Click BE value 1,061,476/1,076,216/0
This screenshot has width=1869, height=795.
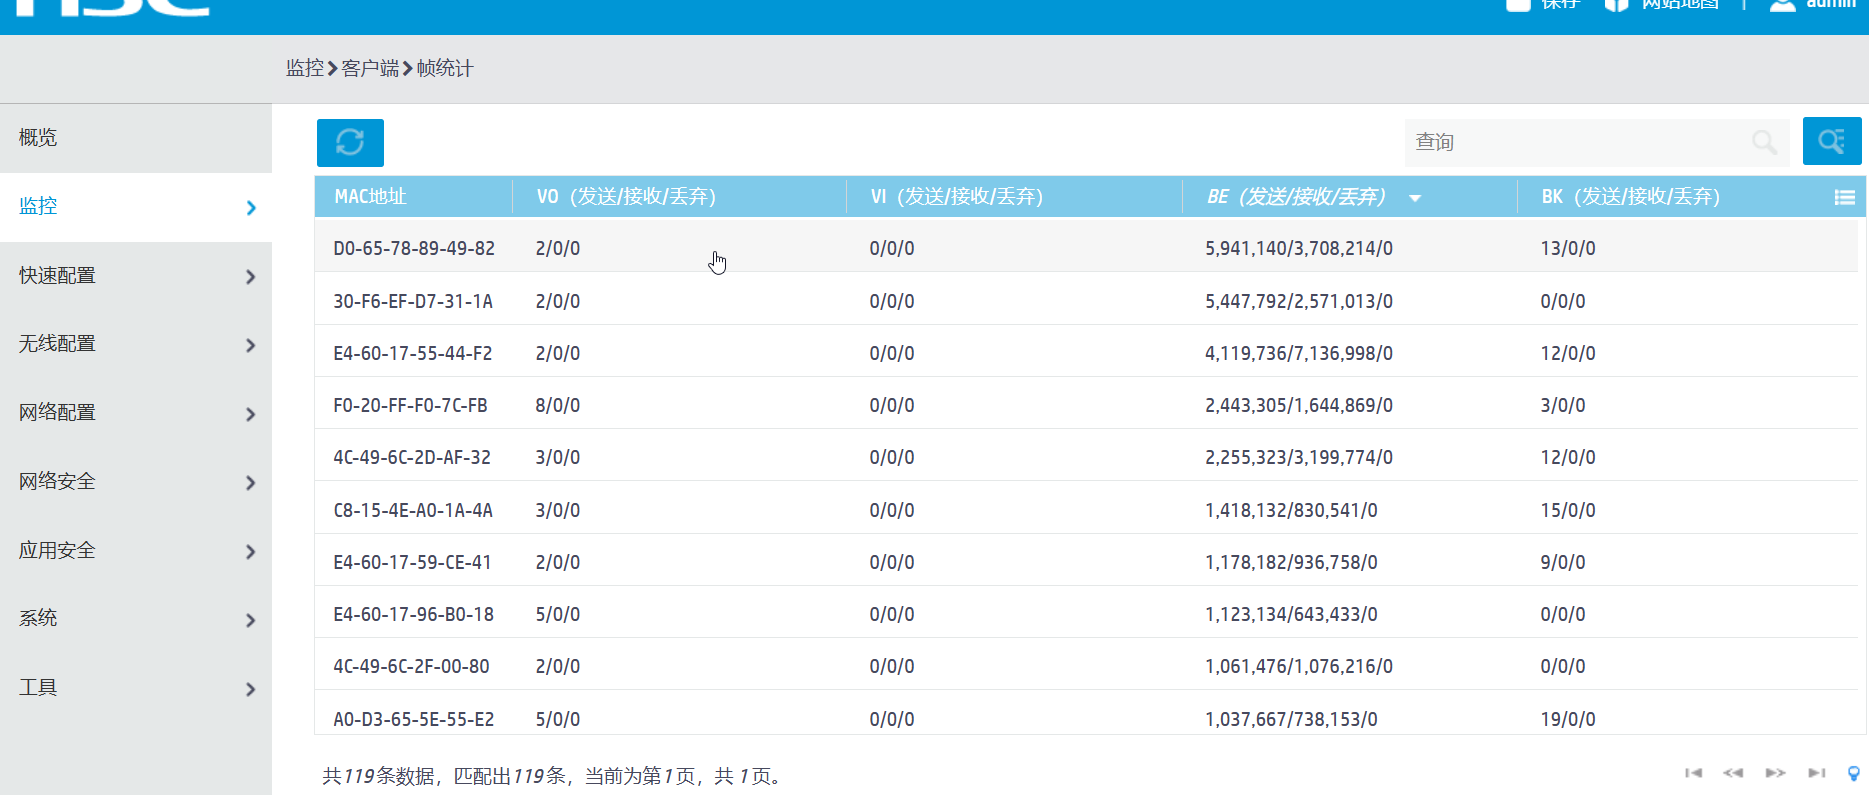click(1299, 666)
